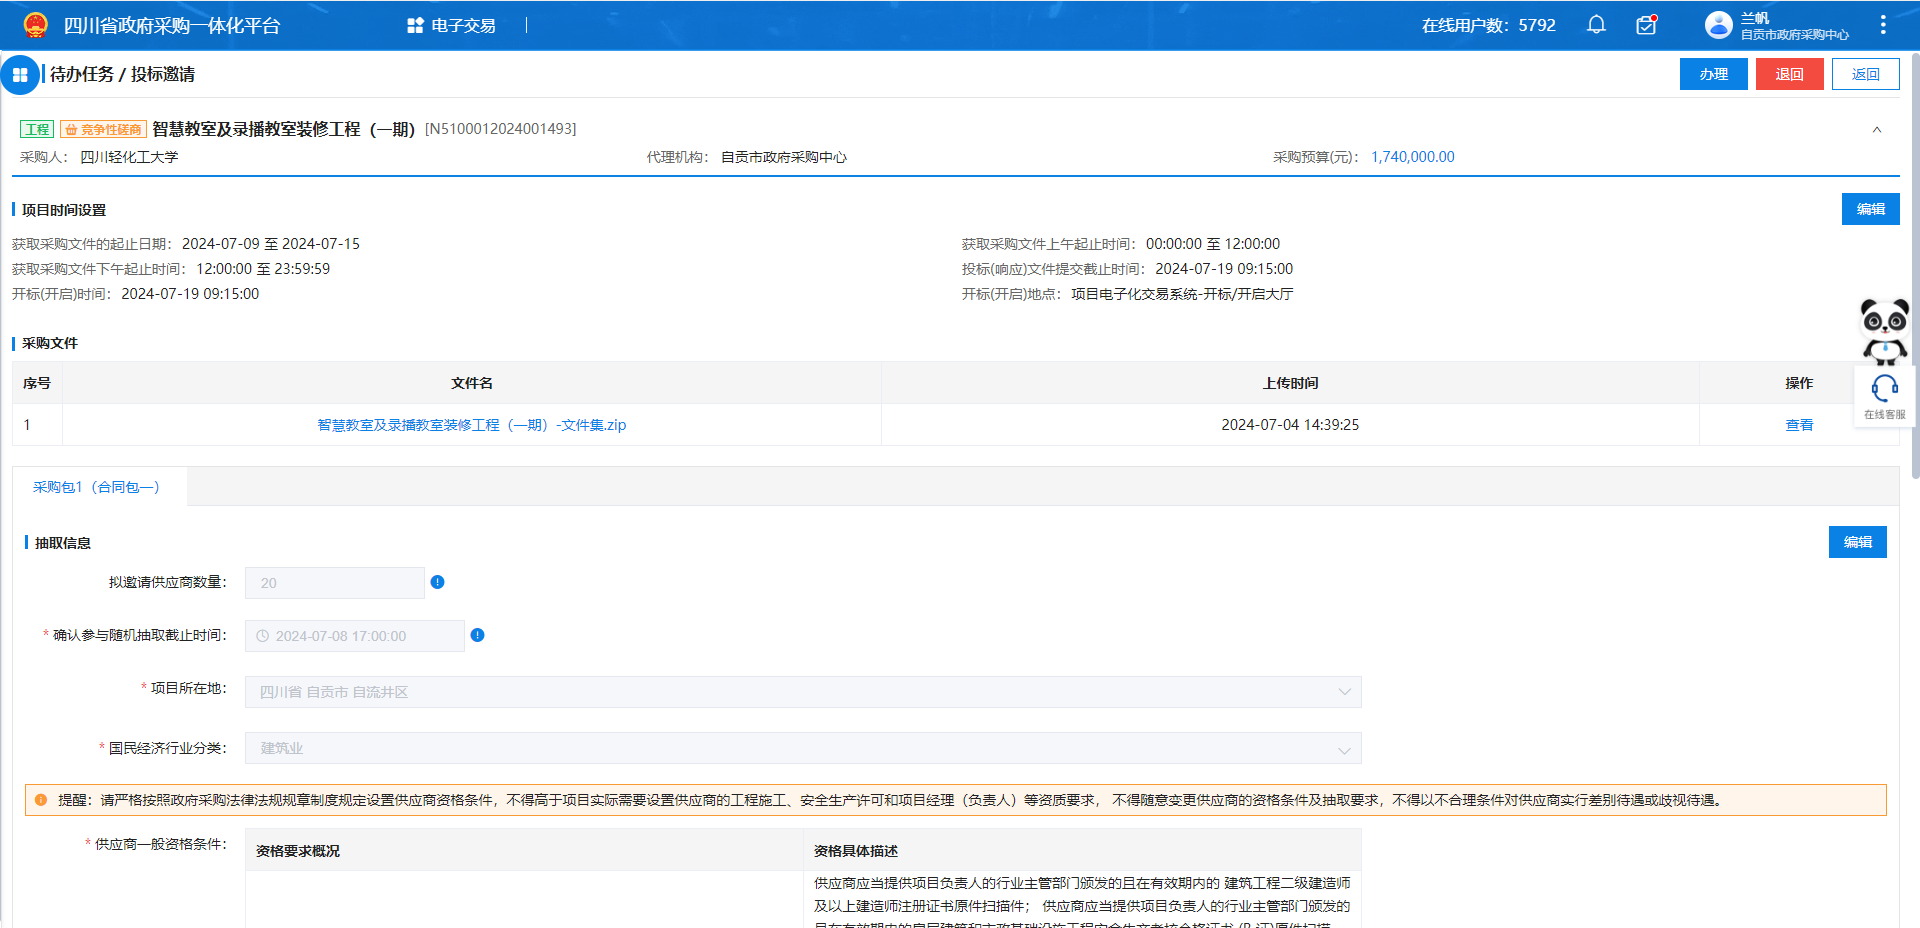Select the 采购包1（合同包一）tab
Screen dimensions: 1920x928
pos(97,487)
